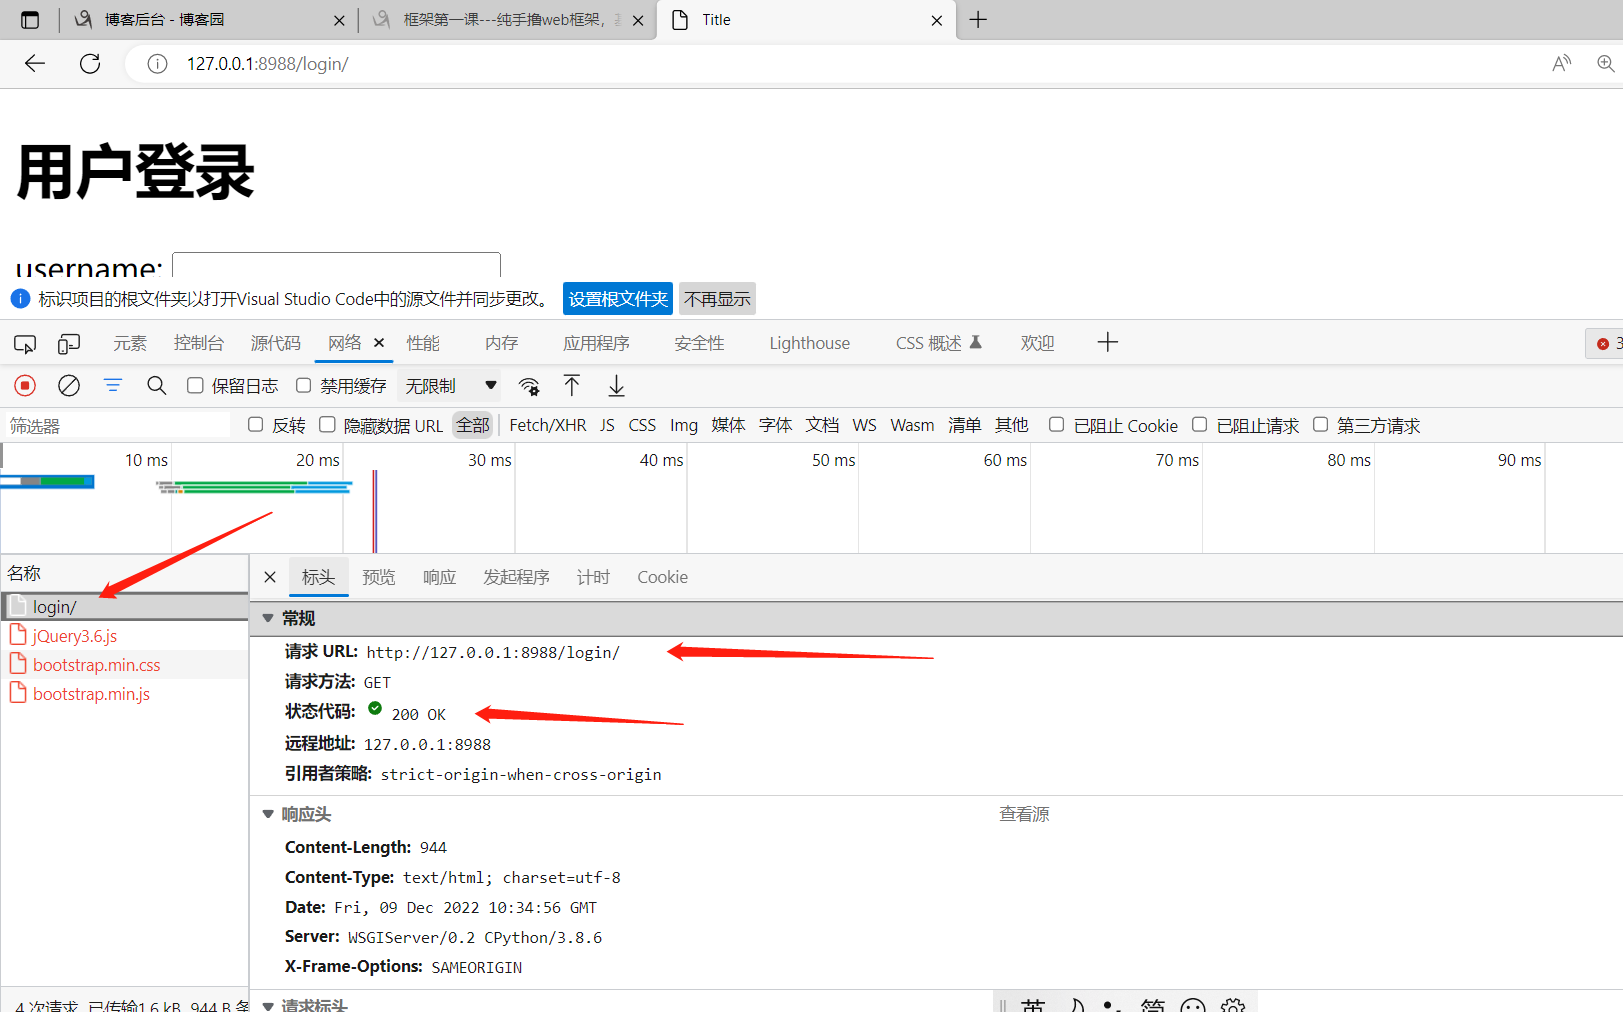Viewport: 1623px width, 1012px height.
Task: Toggle the network filter bar icon
Action: 113,386
